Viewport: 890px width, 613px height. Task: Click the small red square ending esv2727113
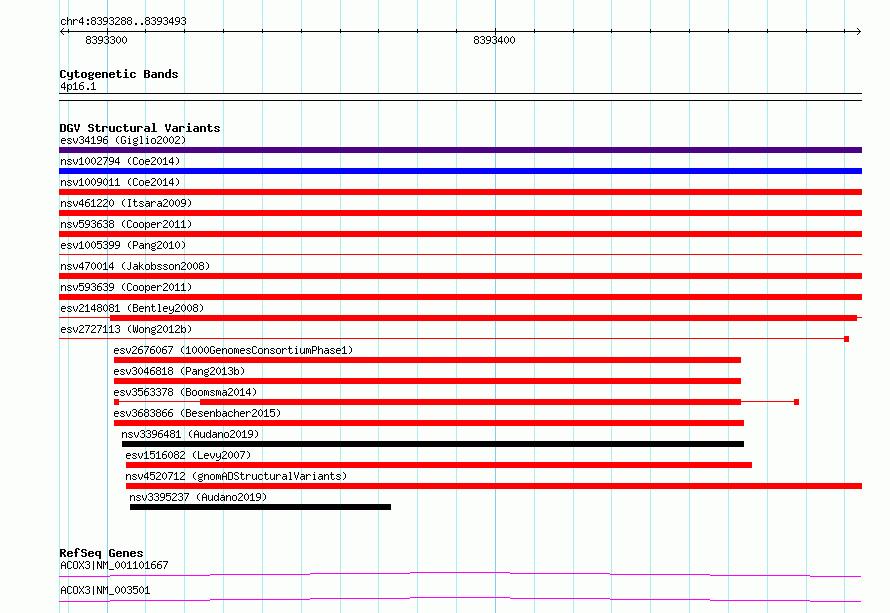(x=846, y=339)
